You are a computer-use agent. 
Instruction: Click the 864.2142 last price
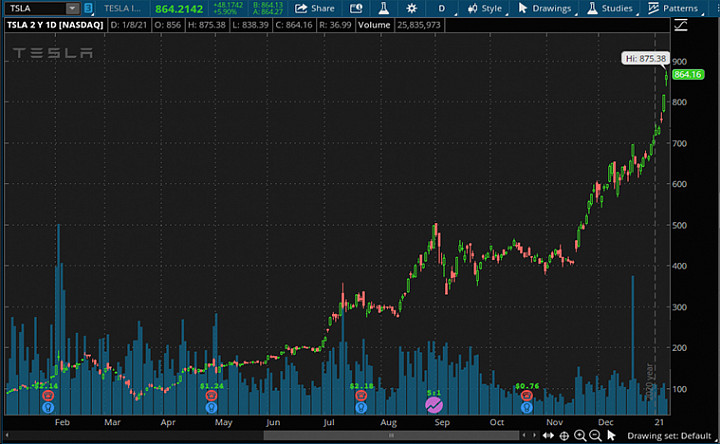179,9
